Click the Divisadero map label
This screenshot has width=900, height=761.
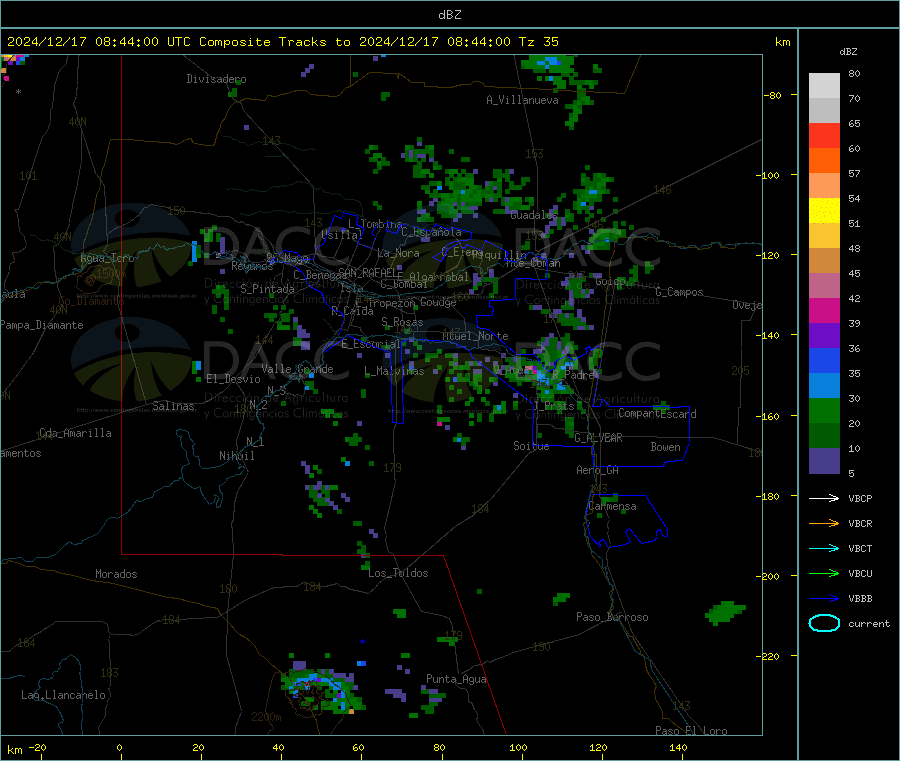tap(216, 79)
